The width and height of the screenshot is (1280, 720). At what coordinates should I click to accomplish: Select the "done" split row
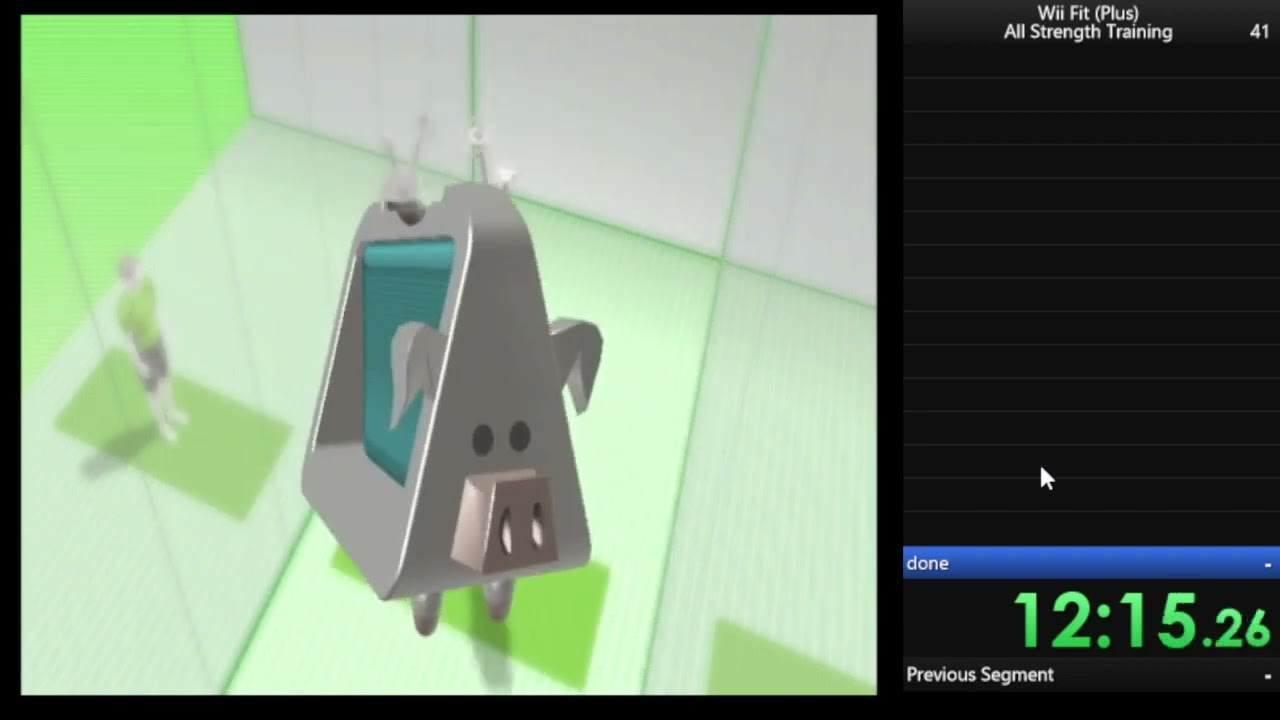click(1091, 563)
